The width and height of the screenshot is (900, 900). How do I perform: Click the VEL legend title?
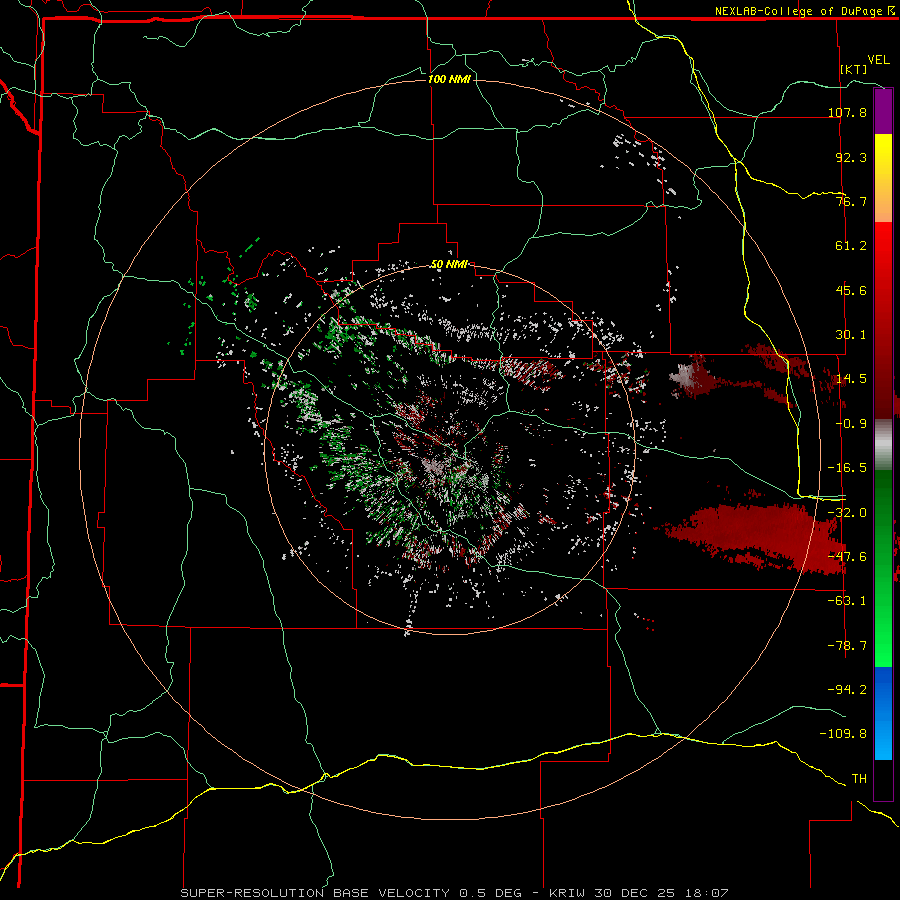click(878, 60)
